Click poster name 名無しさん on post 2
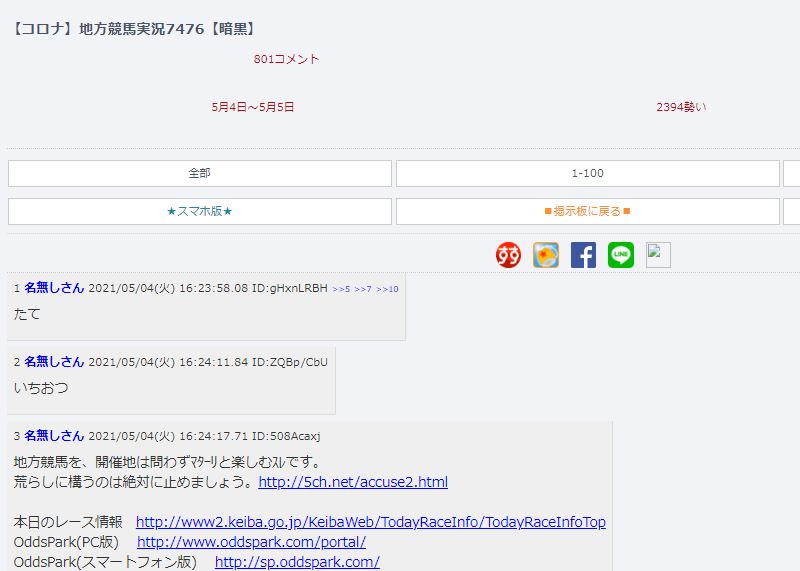This screenshot has width=800, height=571. (54, 362)
